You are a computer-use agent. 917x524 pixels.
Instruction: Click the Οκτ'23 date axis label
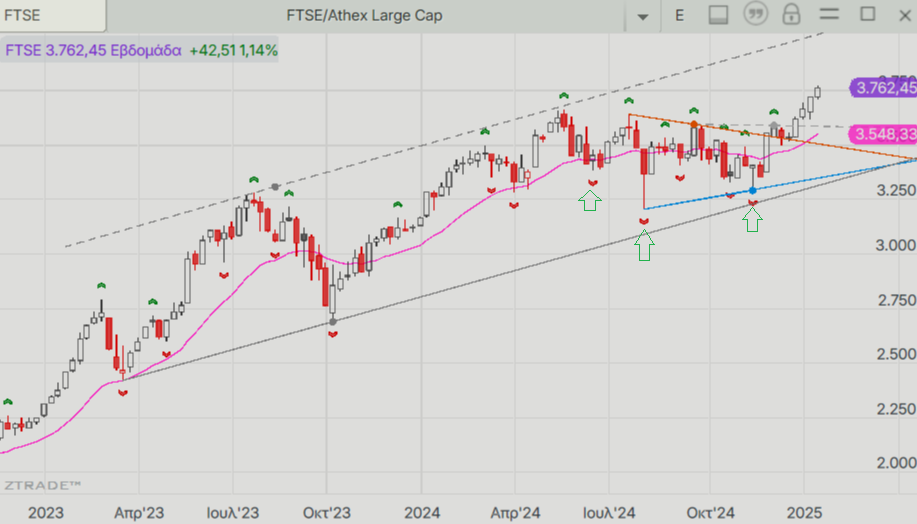pos(327,513)
